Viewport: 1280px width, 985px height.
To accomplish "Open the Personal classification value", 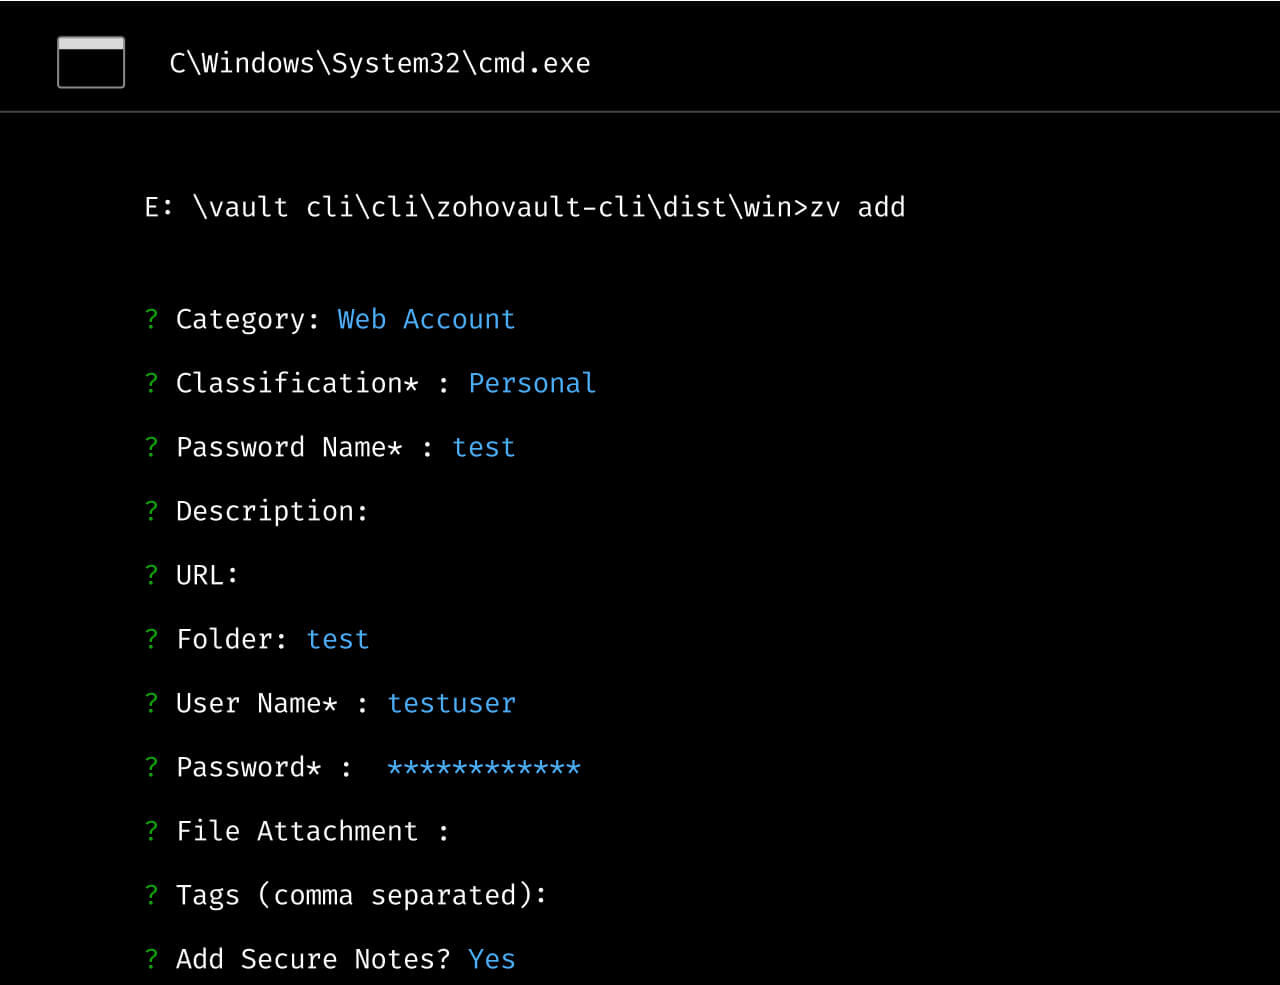I will tap(532, 383).
